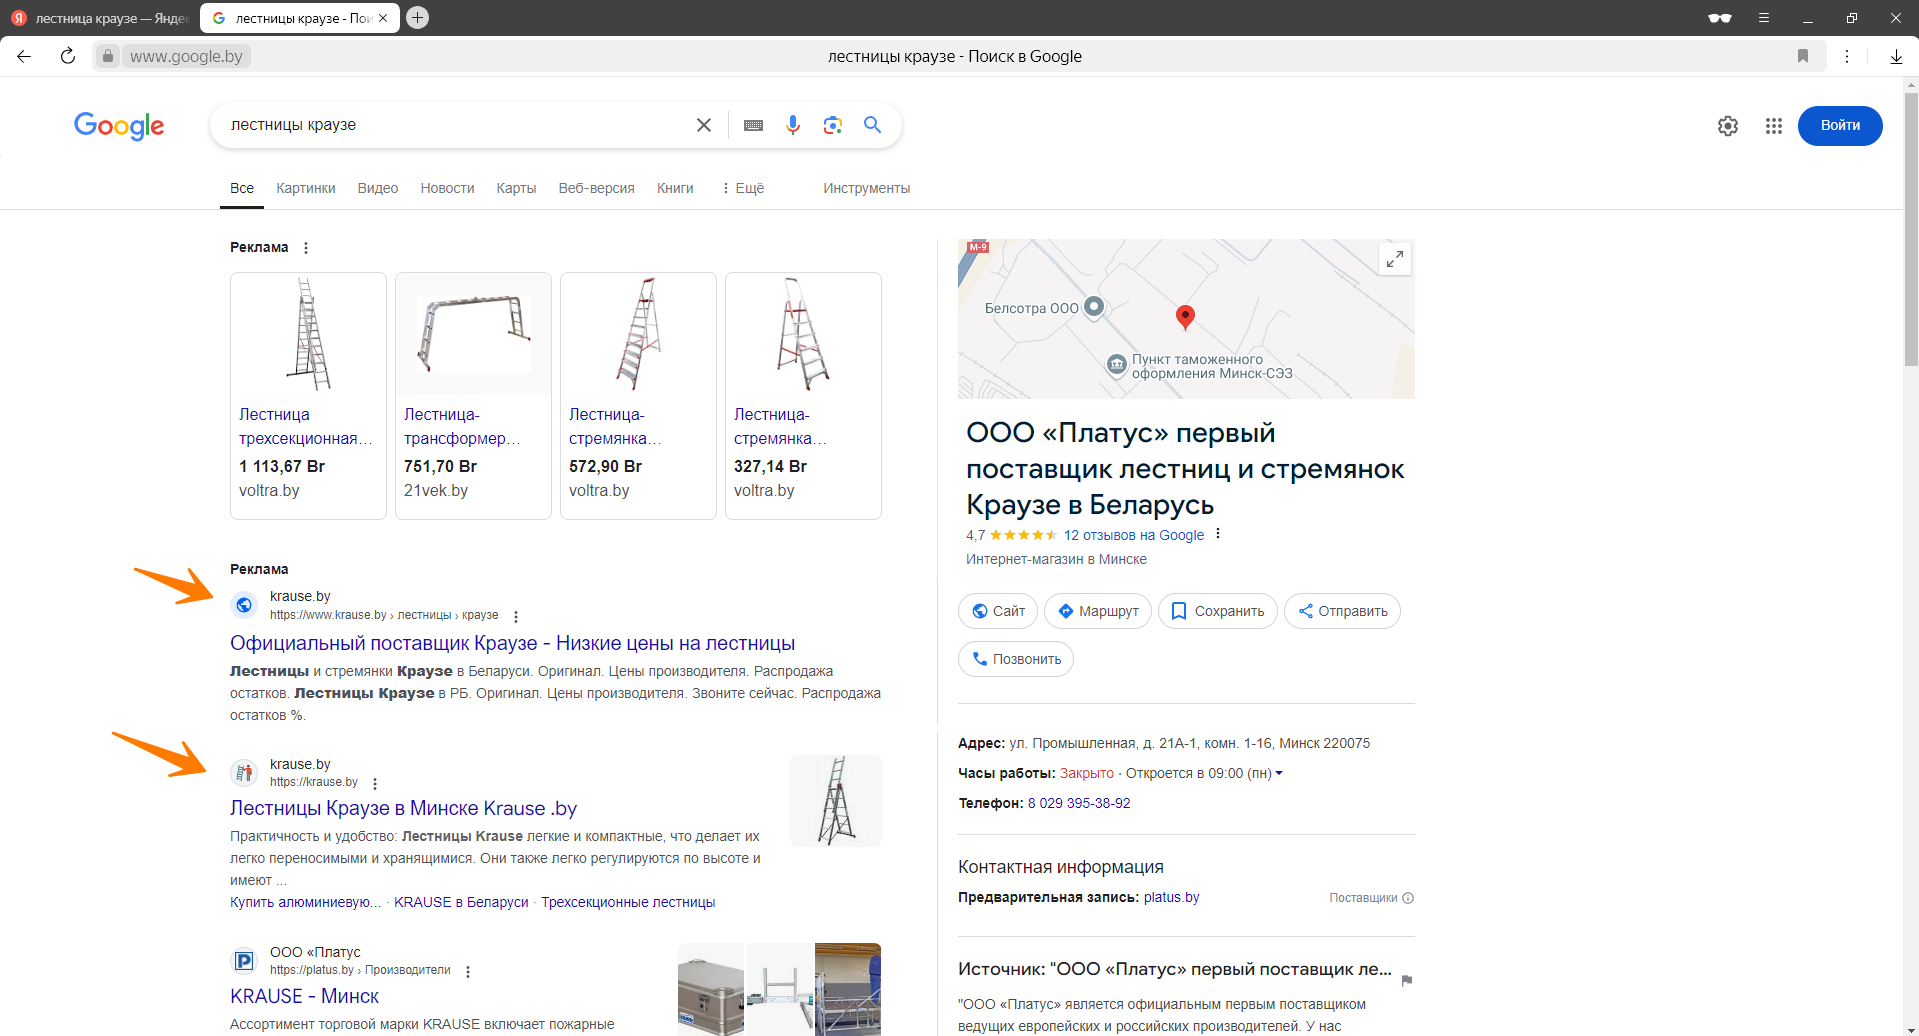Screen dimensions: 1919x1036
Task: Select the Видео tab
Action: [x=378, y=188]
